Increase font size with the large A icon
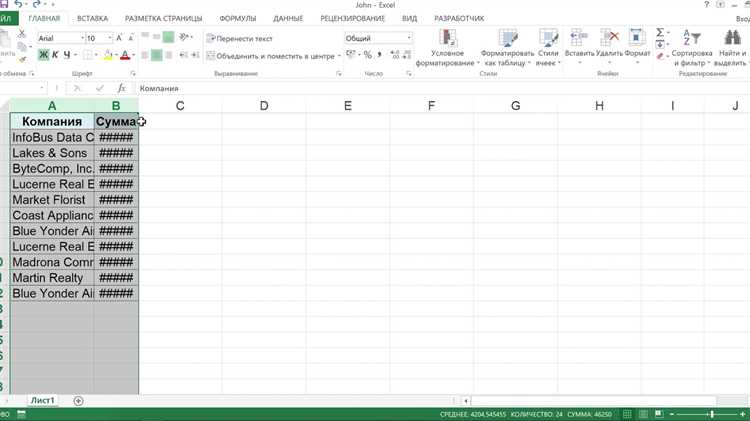 pos(119,38)
